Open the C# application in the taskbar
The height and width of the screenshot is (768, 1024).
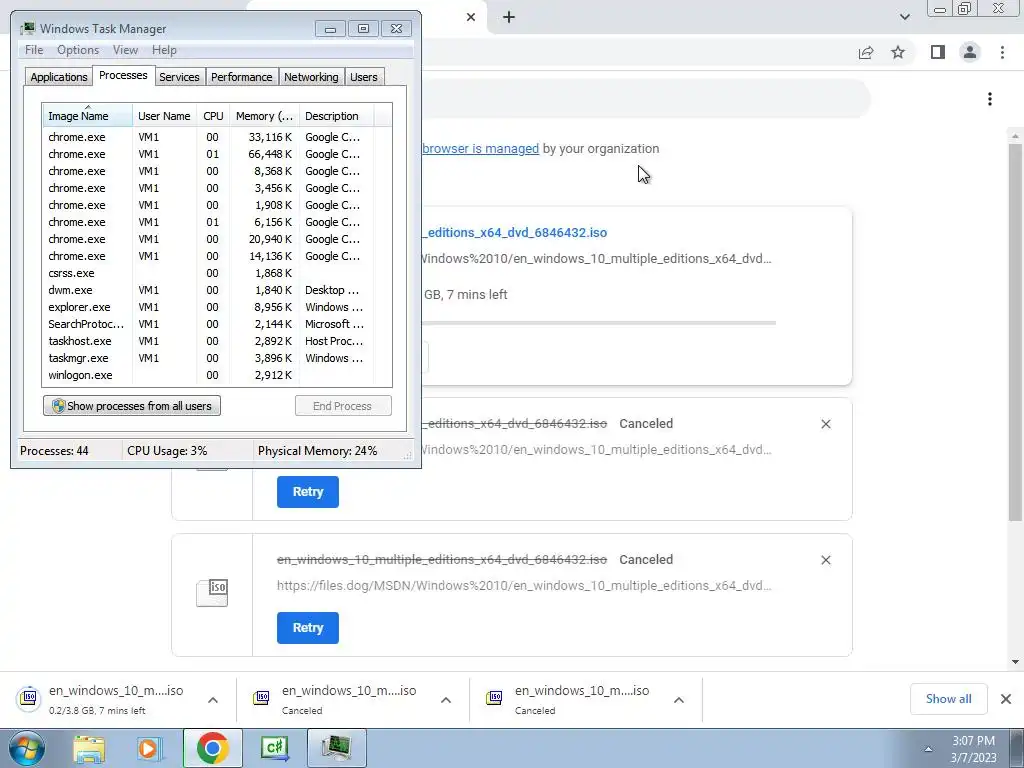(274, 748)
